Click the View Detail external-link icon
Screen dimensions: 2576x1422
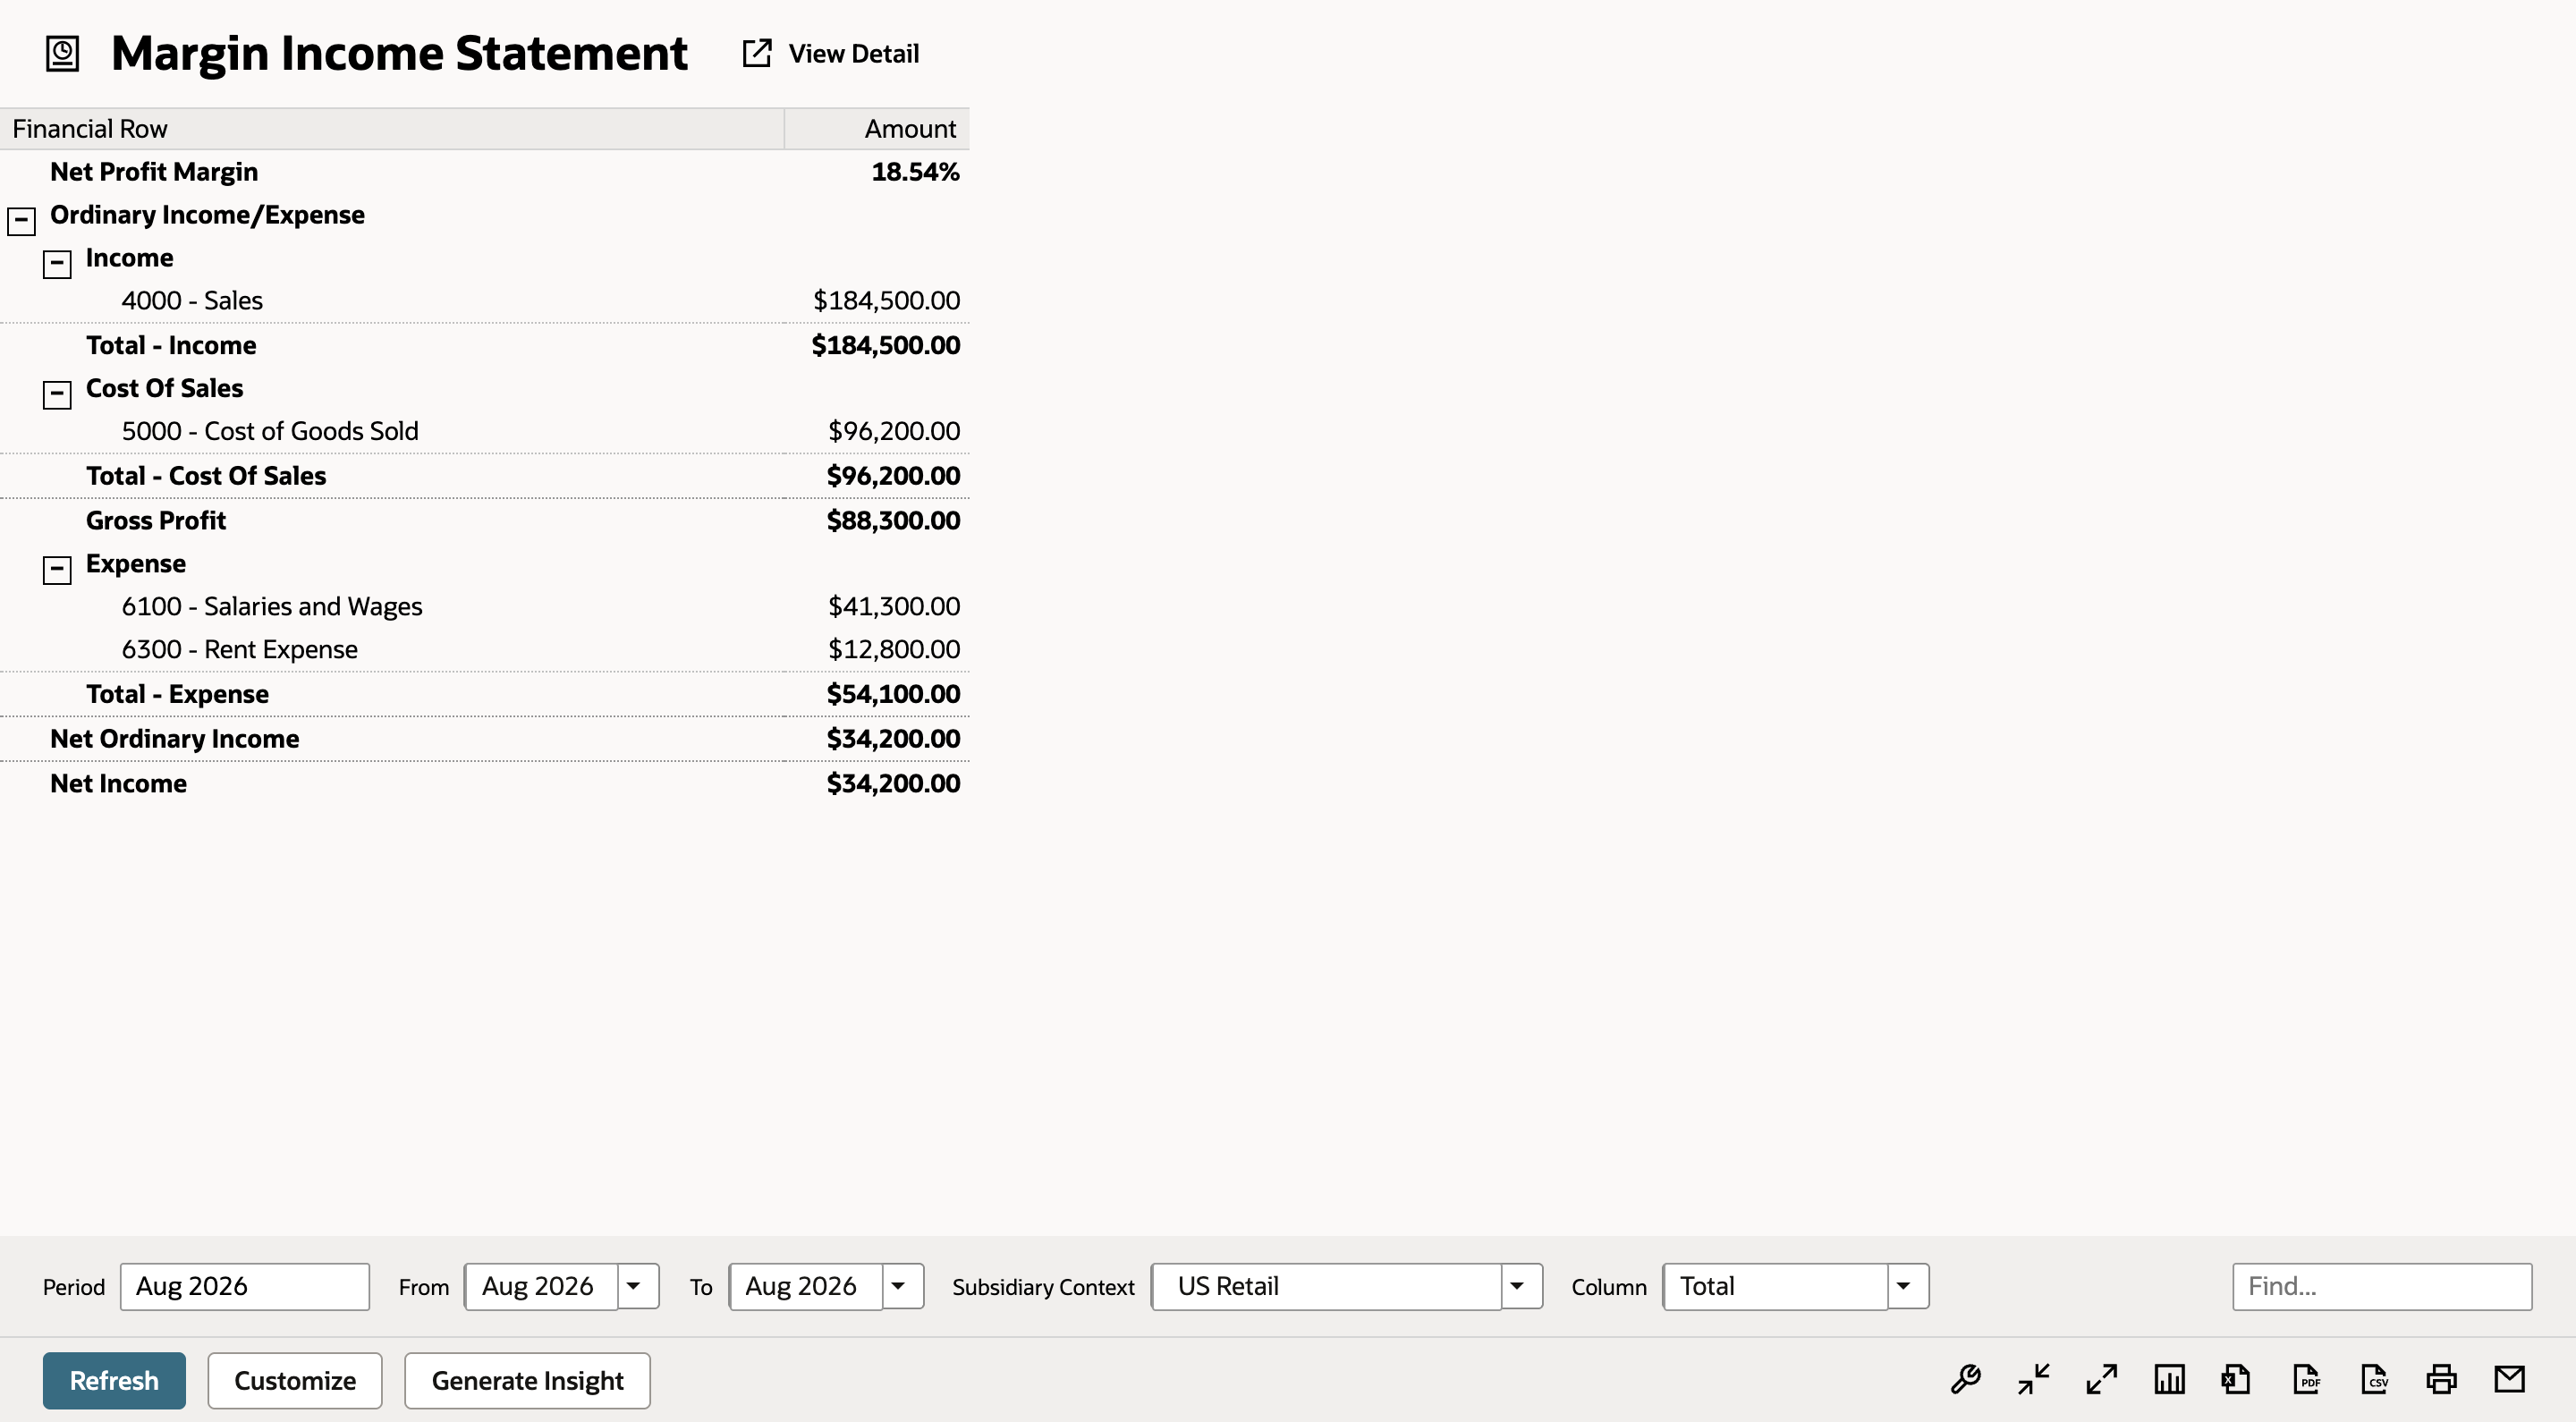pyautogui.click(x=757, y=53)
